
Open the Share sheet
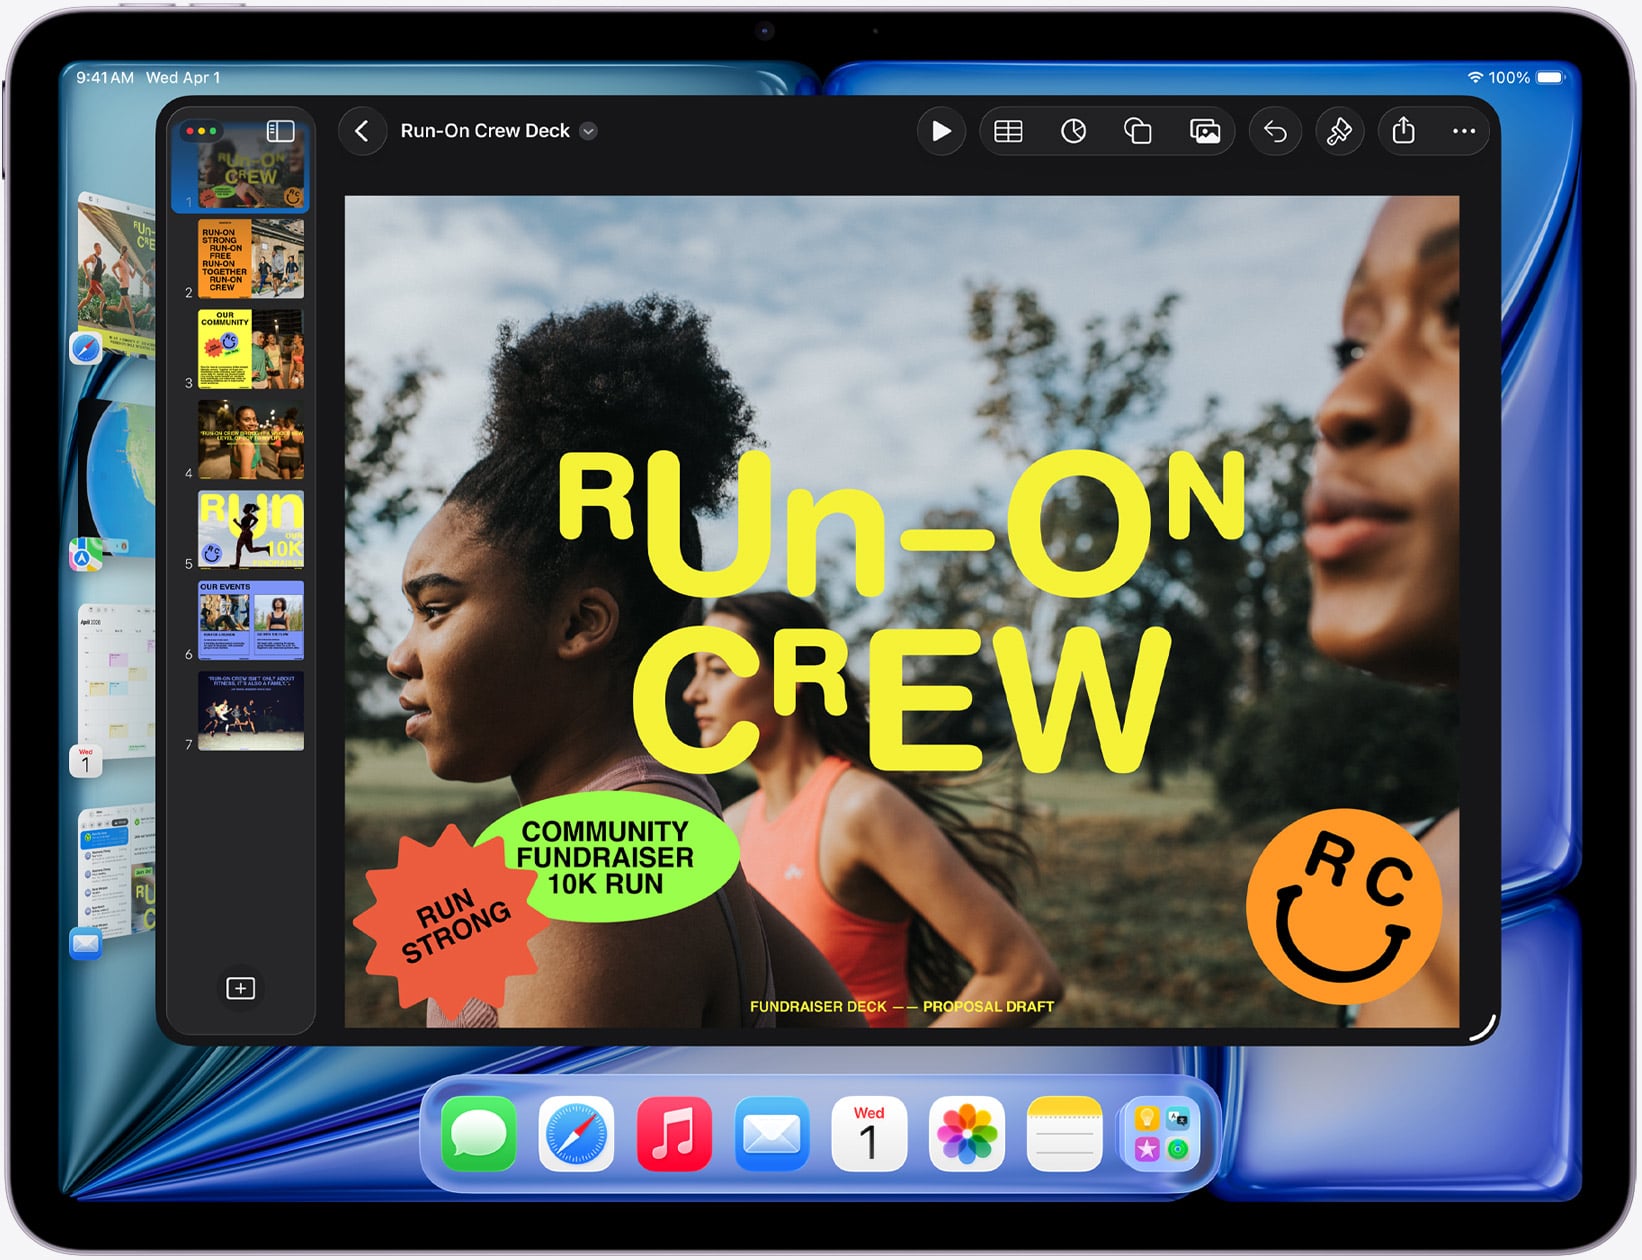(1405, 131)
